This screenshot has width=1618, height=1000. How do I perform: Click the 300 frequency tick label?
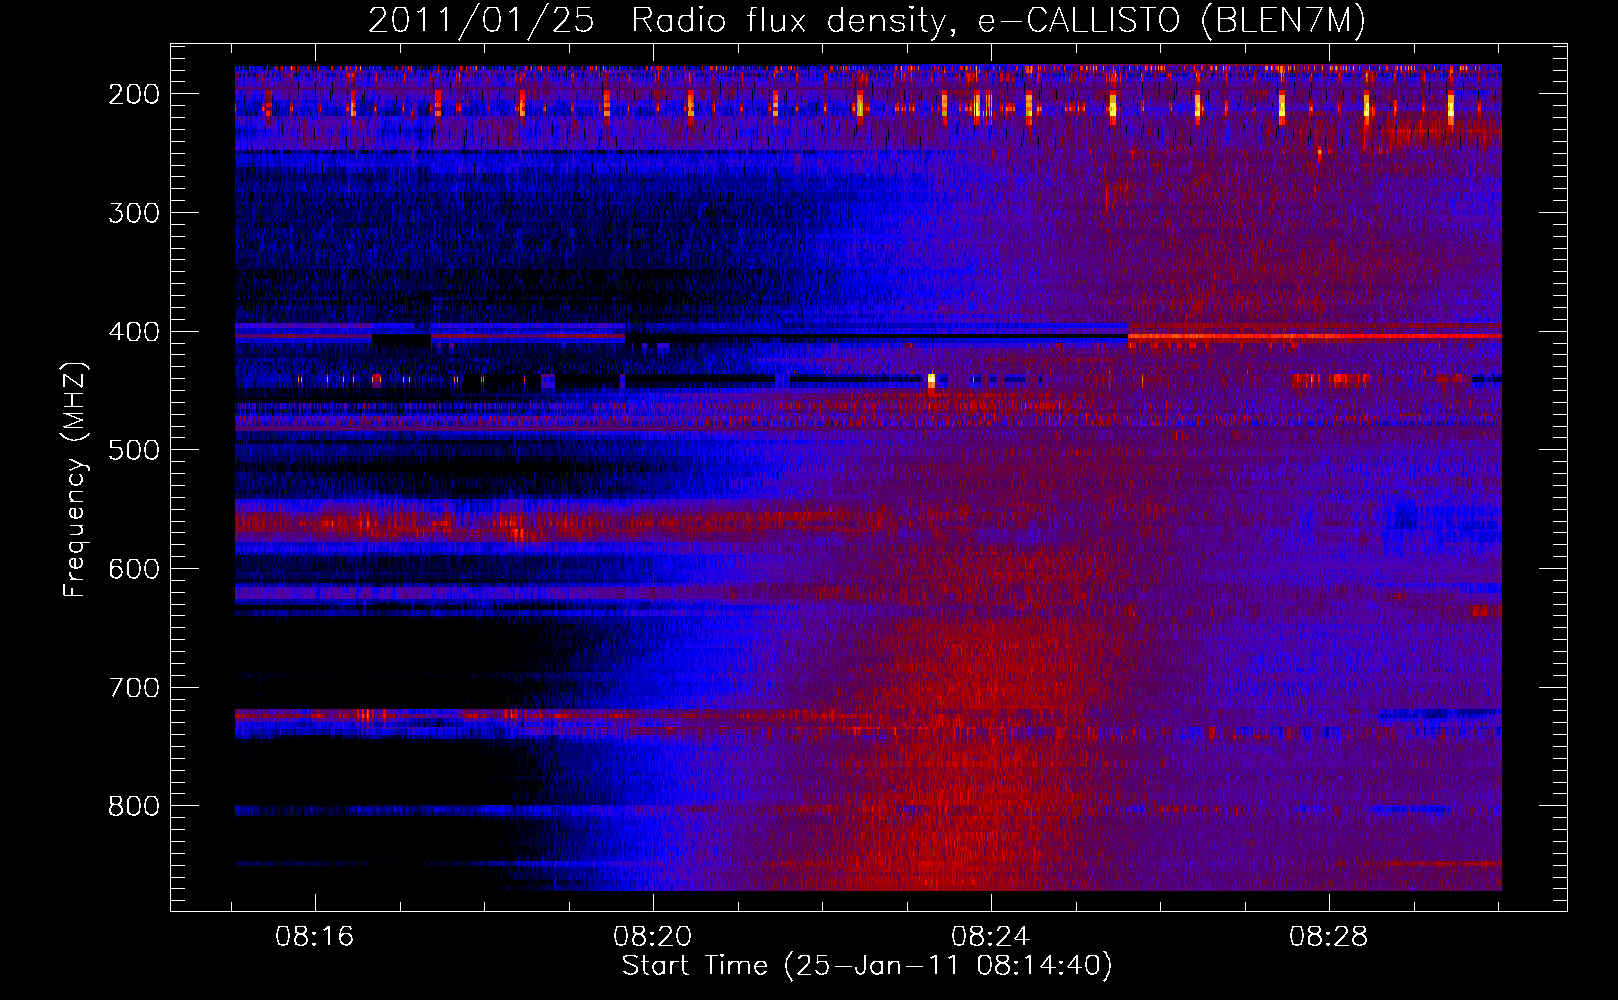tap(134, 213)
